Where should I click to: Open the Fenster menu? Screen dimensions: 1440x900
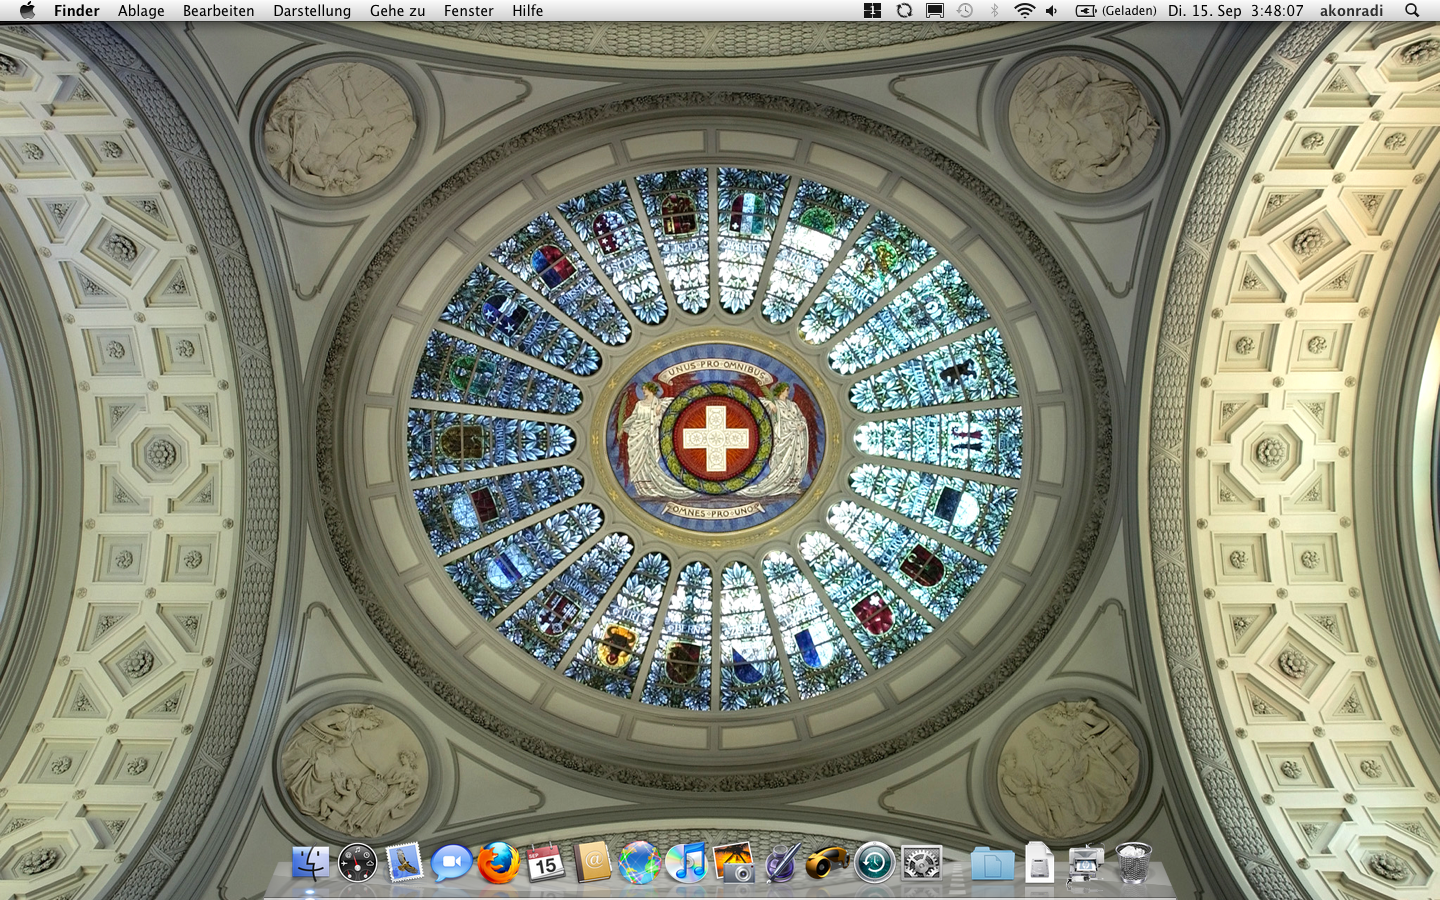coord(469,10)
